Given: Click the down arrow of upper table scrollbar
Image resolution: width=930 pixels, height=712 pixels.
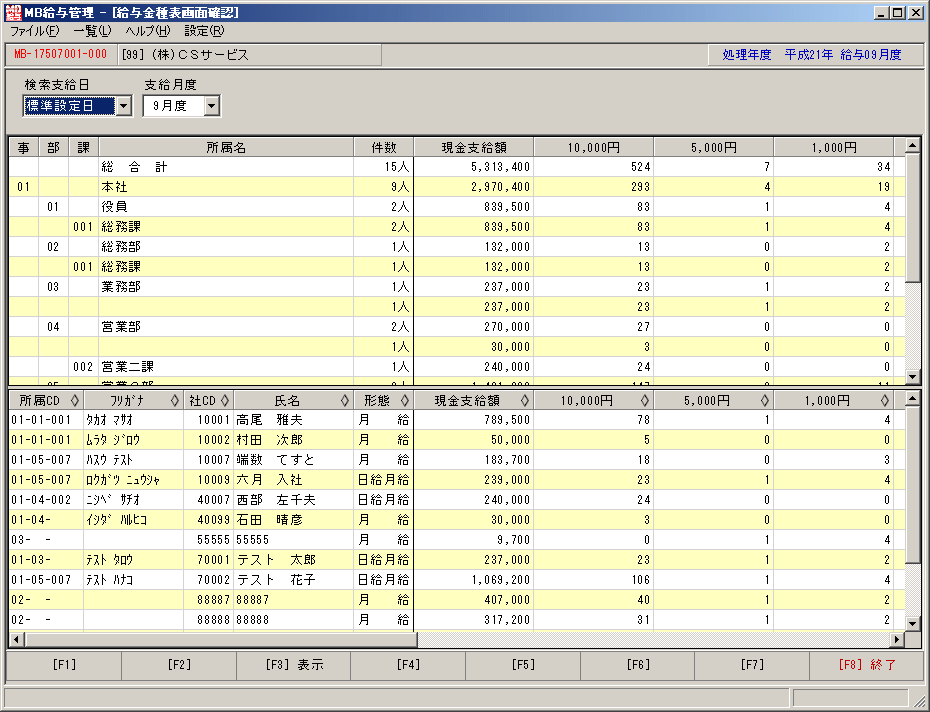Looking at the screenshot, I should (912, 376).
